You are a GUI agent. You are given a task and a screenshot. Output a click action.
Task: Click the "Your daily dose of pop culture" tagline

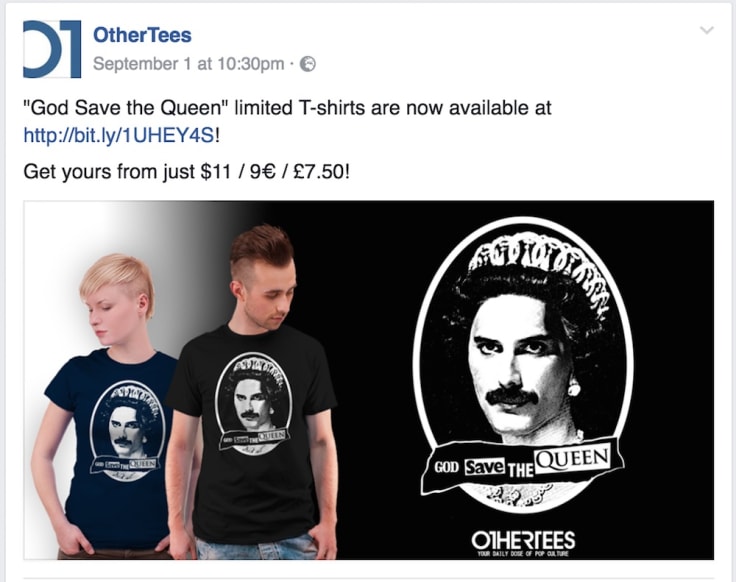tap(522, 554)
